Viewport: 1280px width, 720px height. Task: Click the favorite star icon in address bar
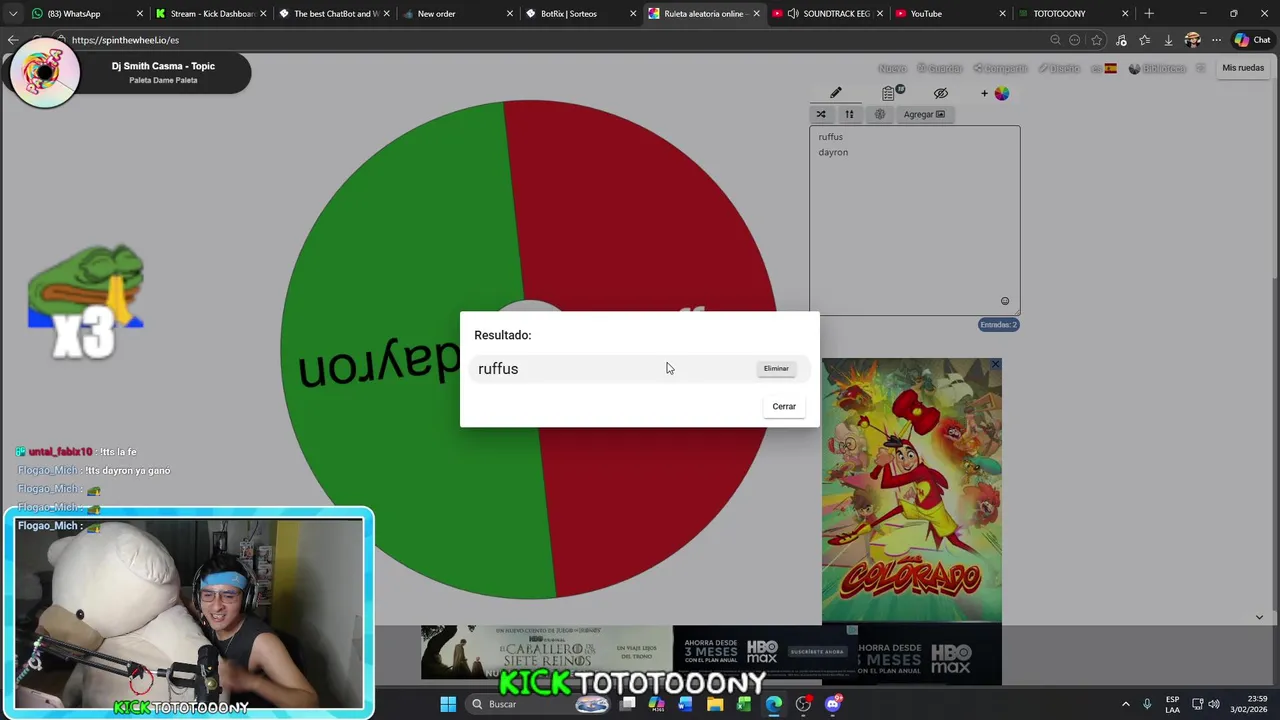(x=1097, y=40)
